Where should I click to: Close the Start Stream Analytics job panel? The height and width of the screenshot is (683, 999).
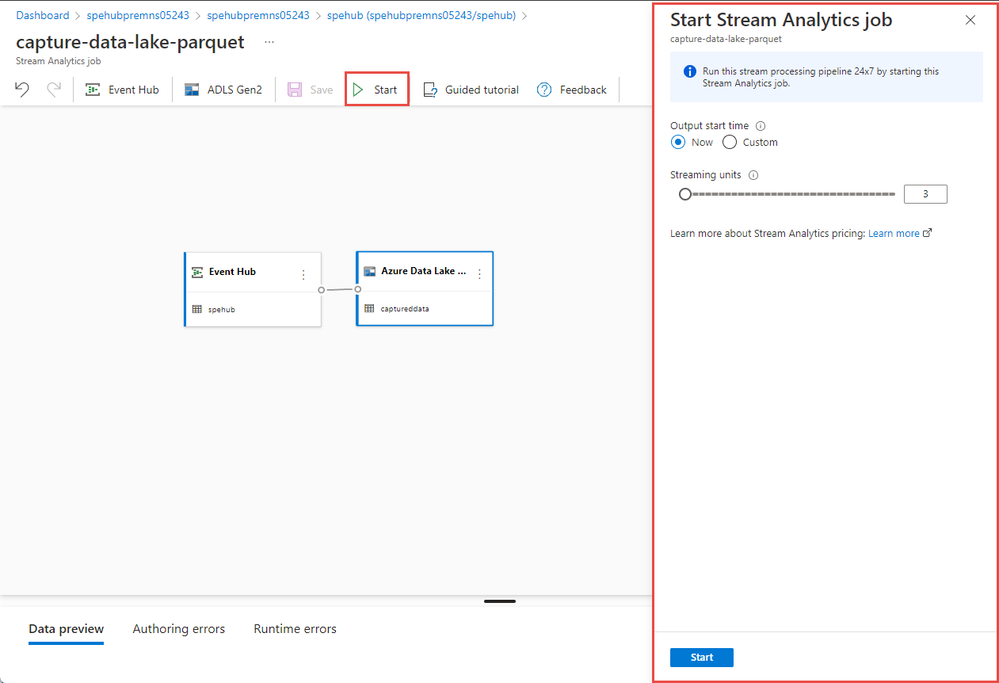pyautogui.click(x=970, y=20)
